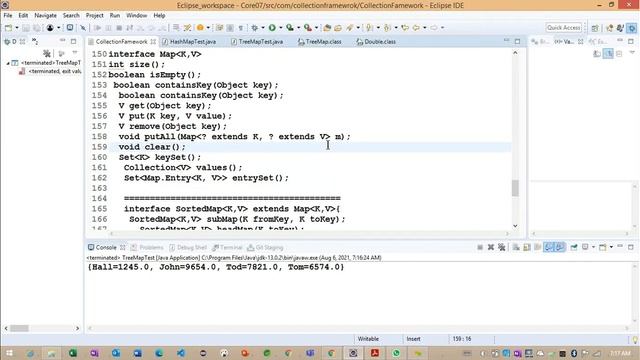Image resolution: width=640 pixels, height=360 pixels.
Task: Open the Edit menu
Action: (x=23, y=15)
